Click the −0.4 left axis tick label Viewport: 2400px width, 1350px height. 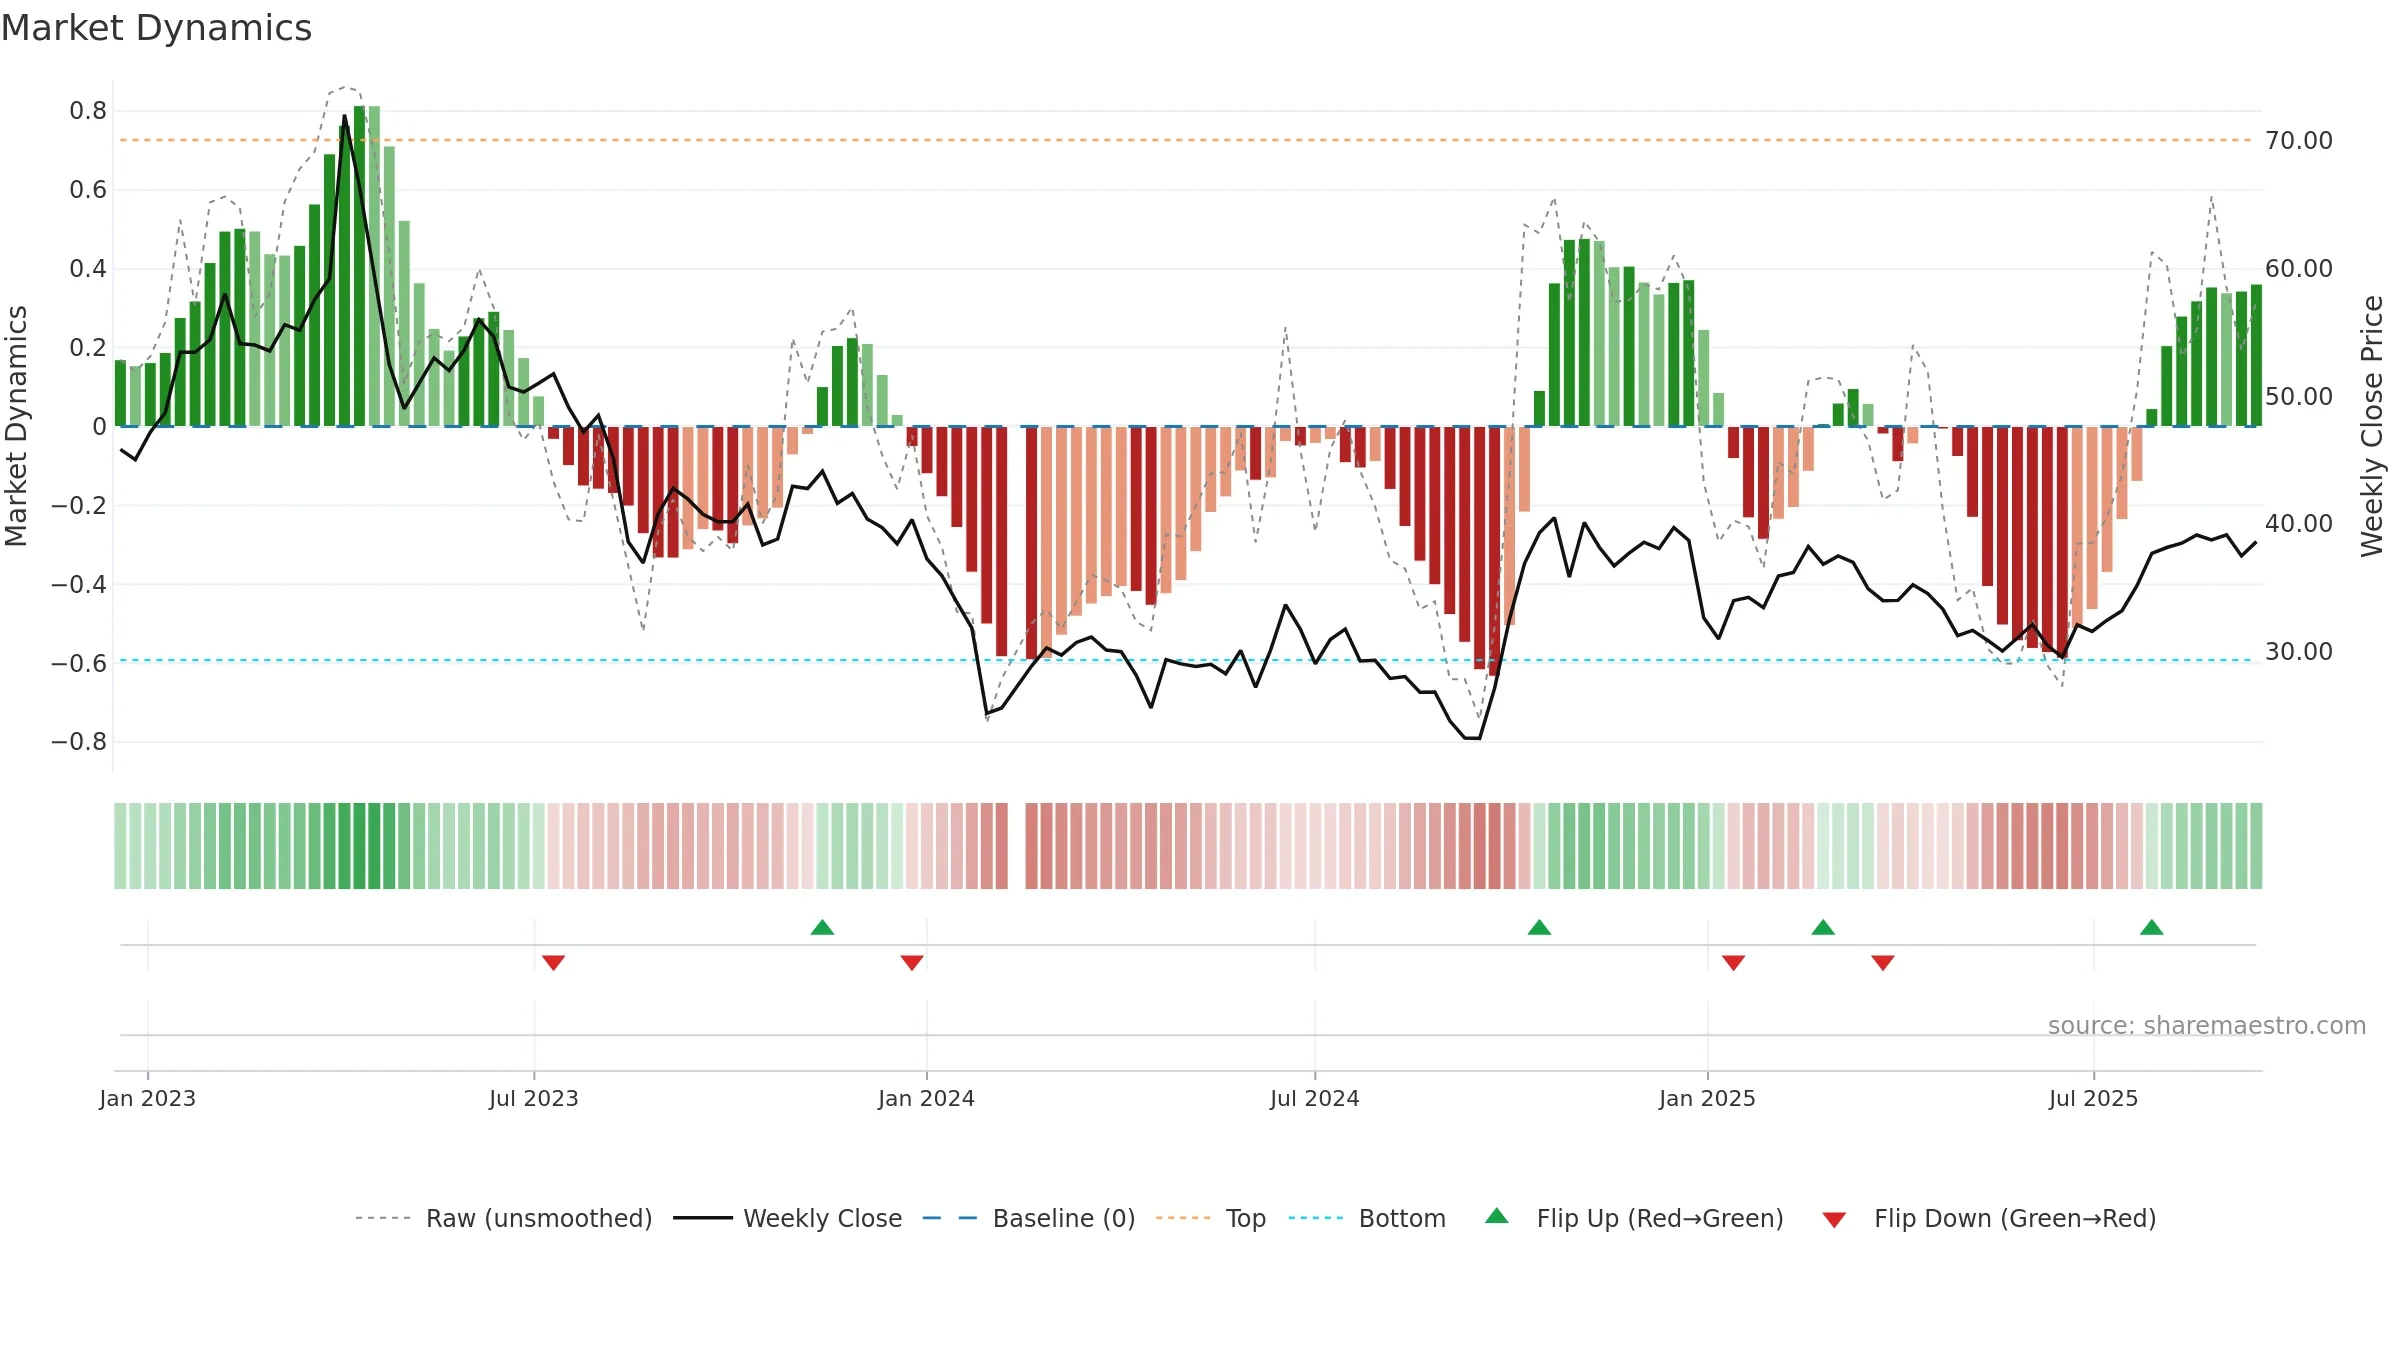pos(79,585)
